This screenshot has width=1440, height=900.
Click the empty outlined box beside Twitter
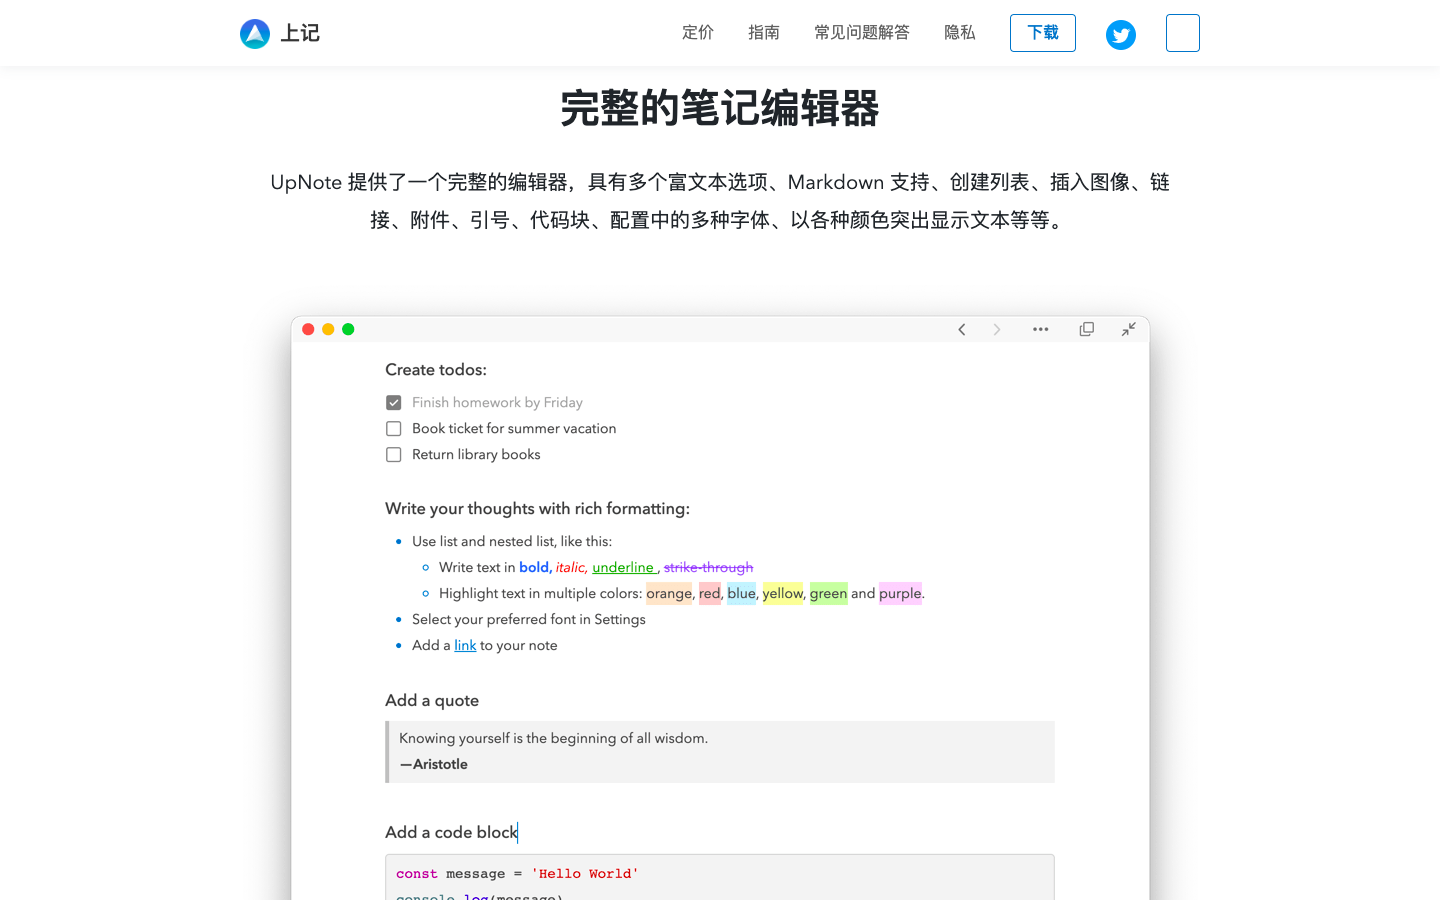click(1183, 33)
